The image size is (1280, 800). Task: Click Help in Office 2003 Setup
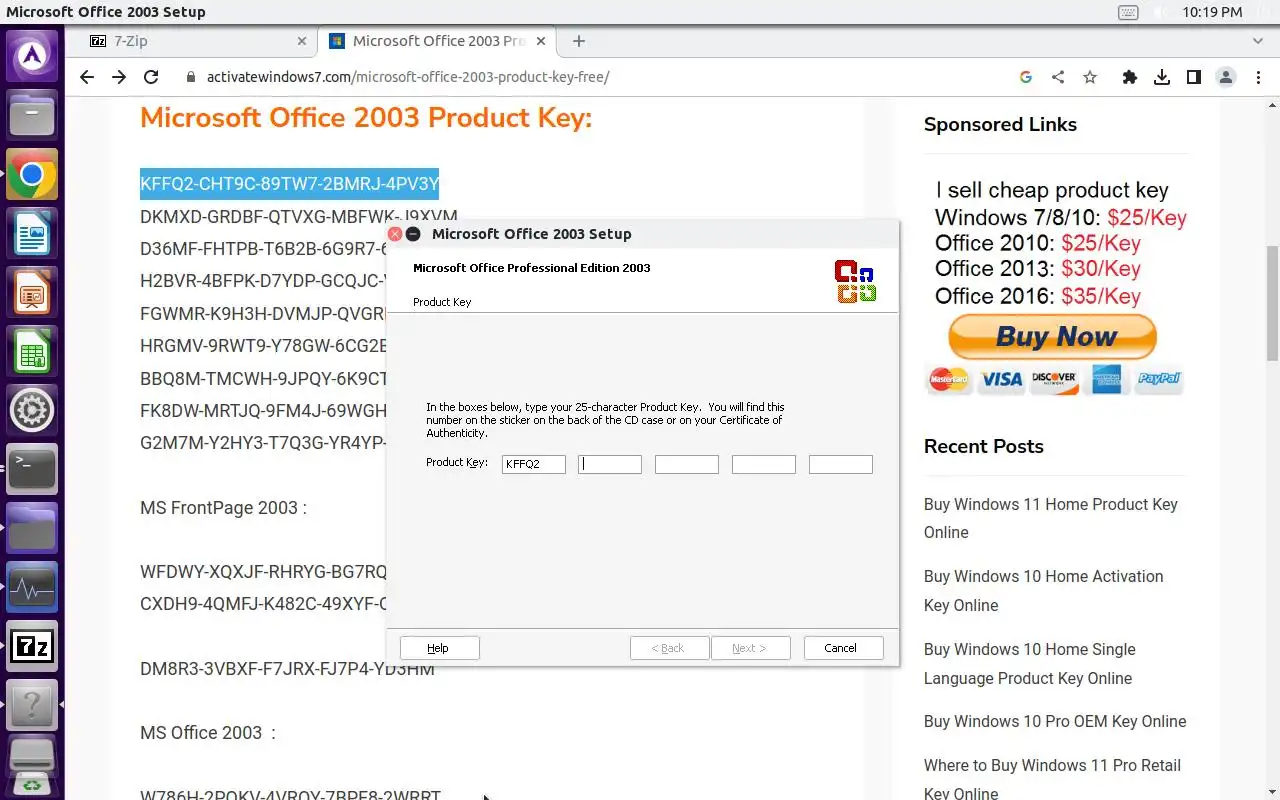pyautogui.click(x=439, y=648)
